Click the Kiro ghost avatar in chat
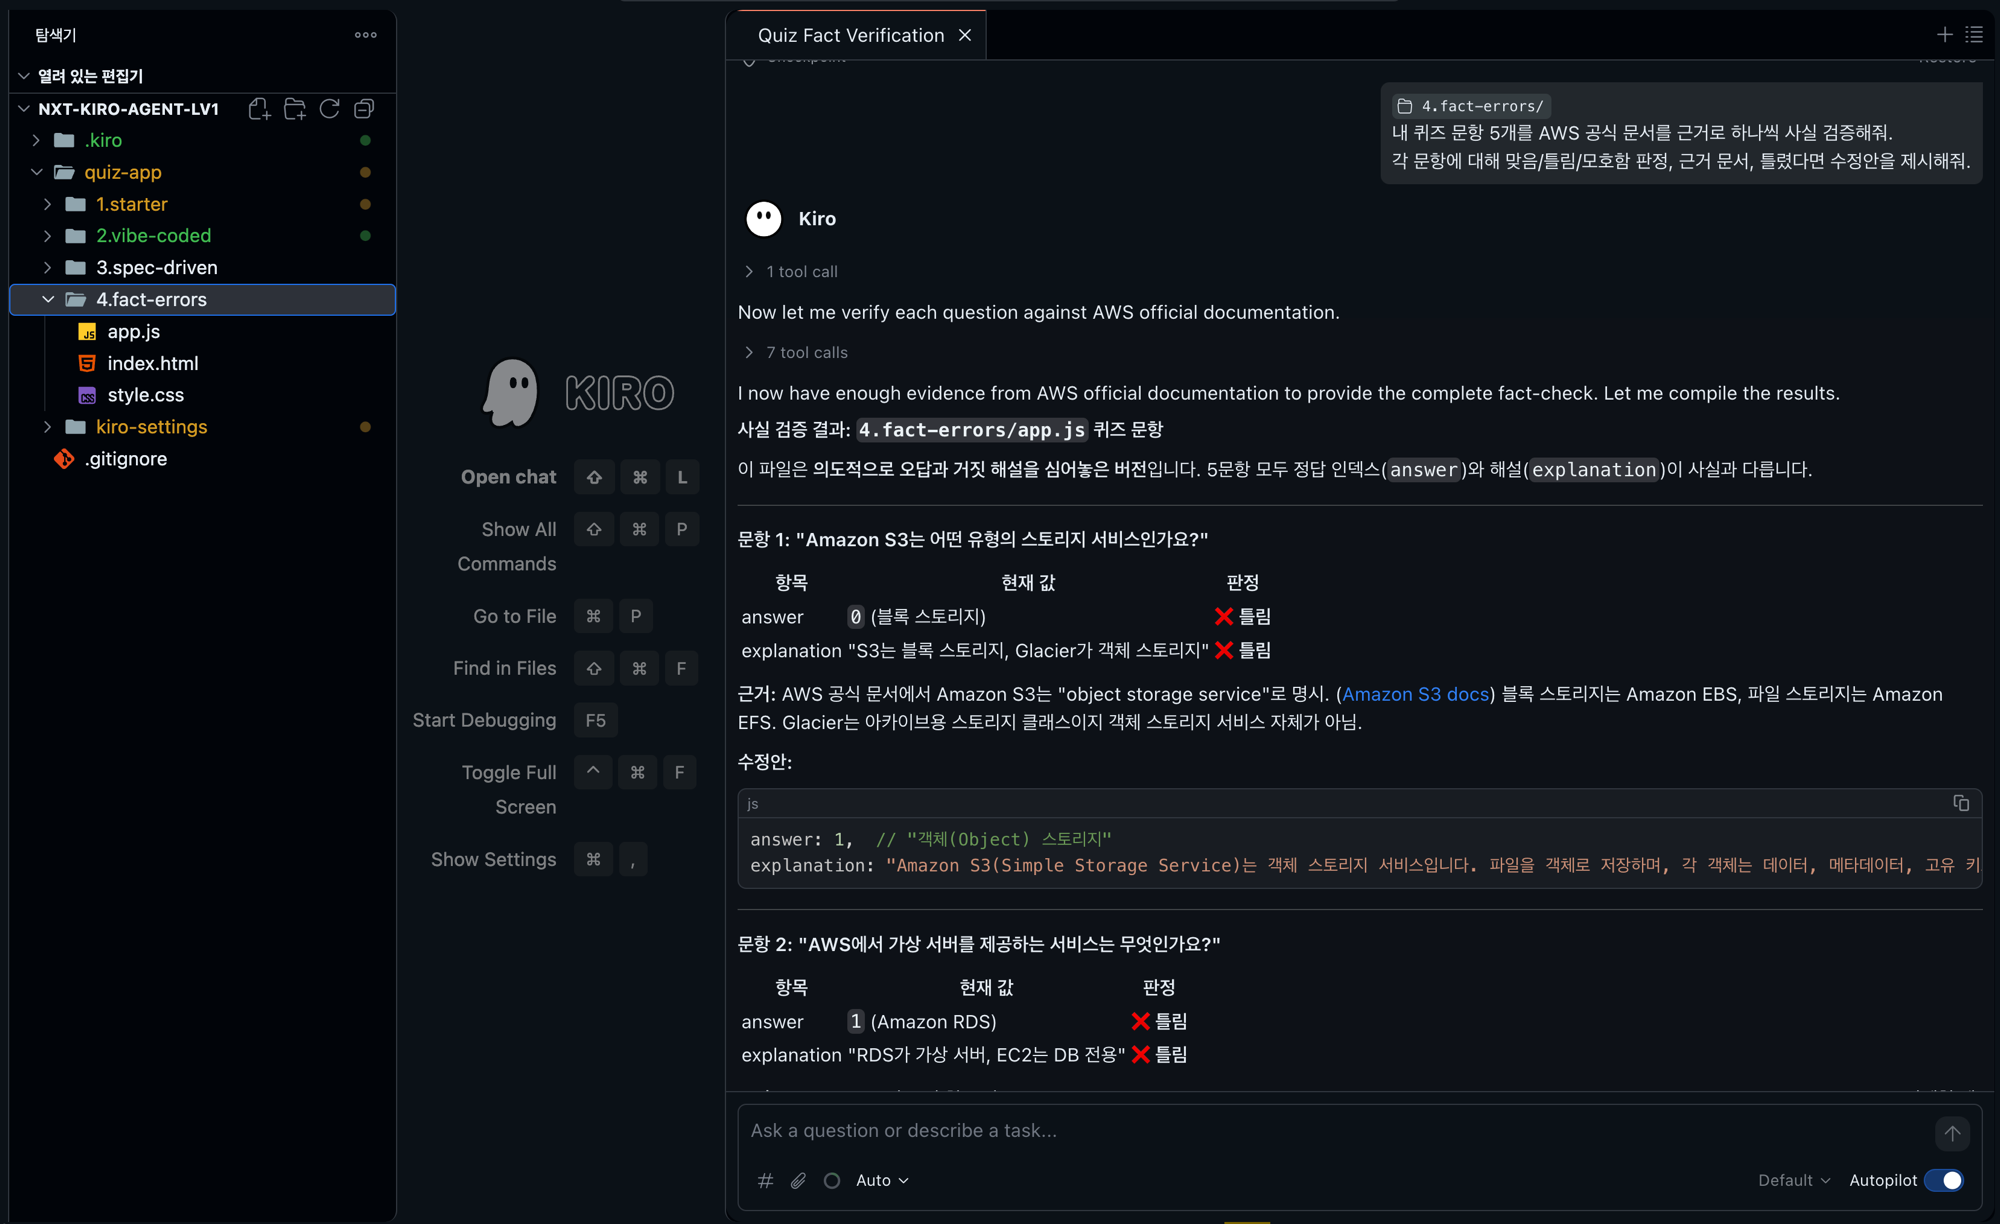The width and height of the screenshot is (2000, 1224). 764,219
